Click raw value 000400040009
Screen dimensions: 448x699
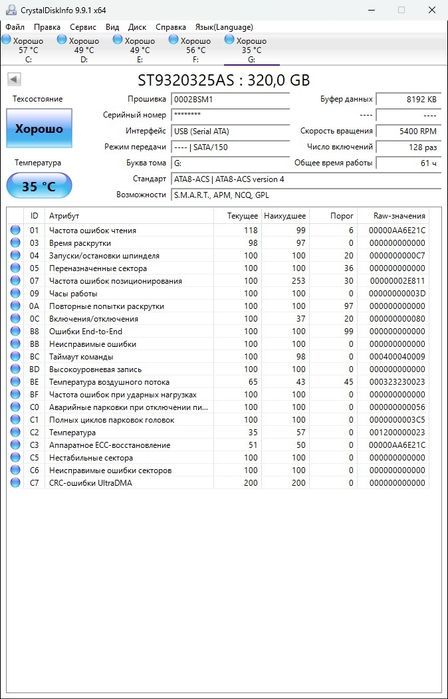tap(397, 357)
